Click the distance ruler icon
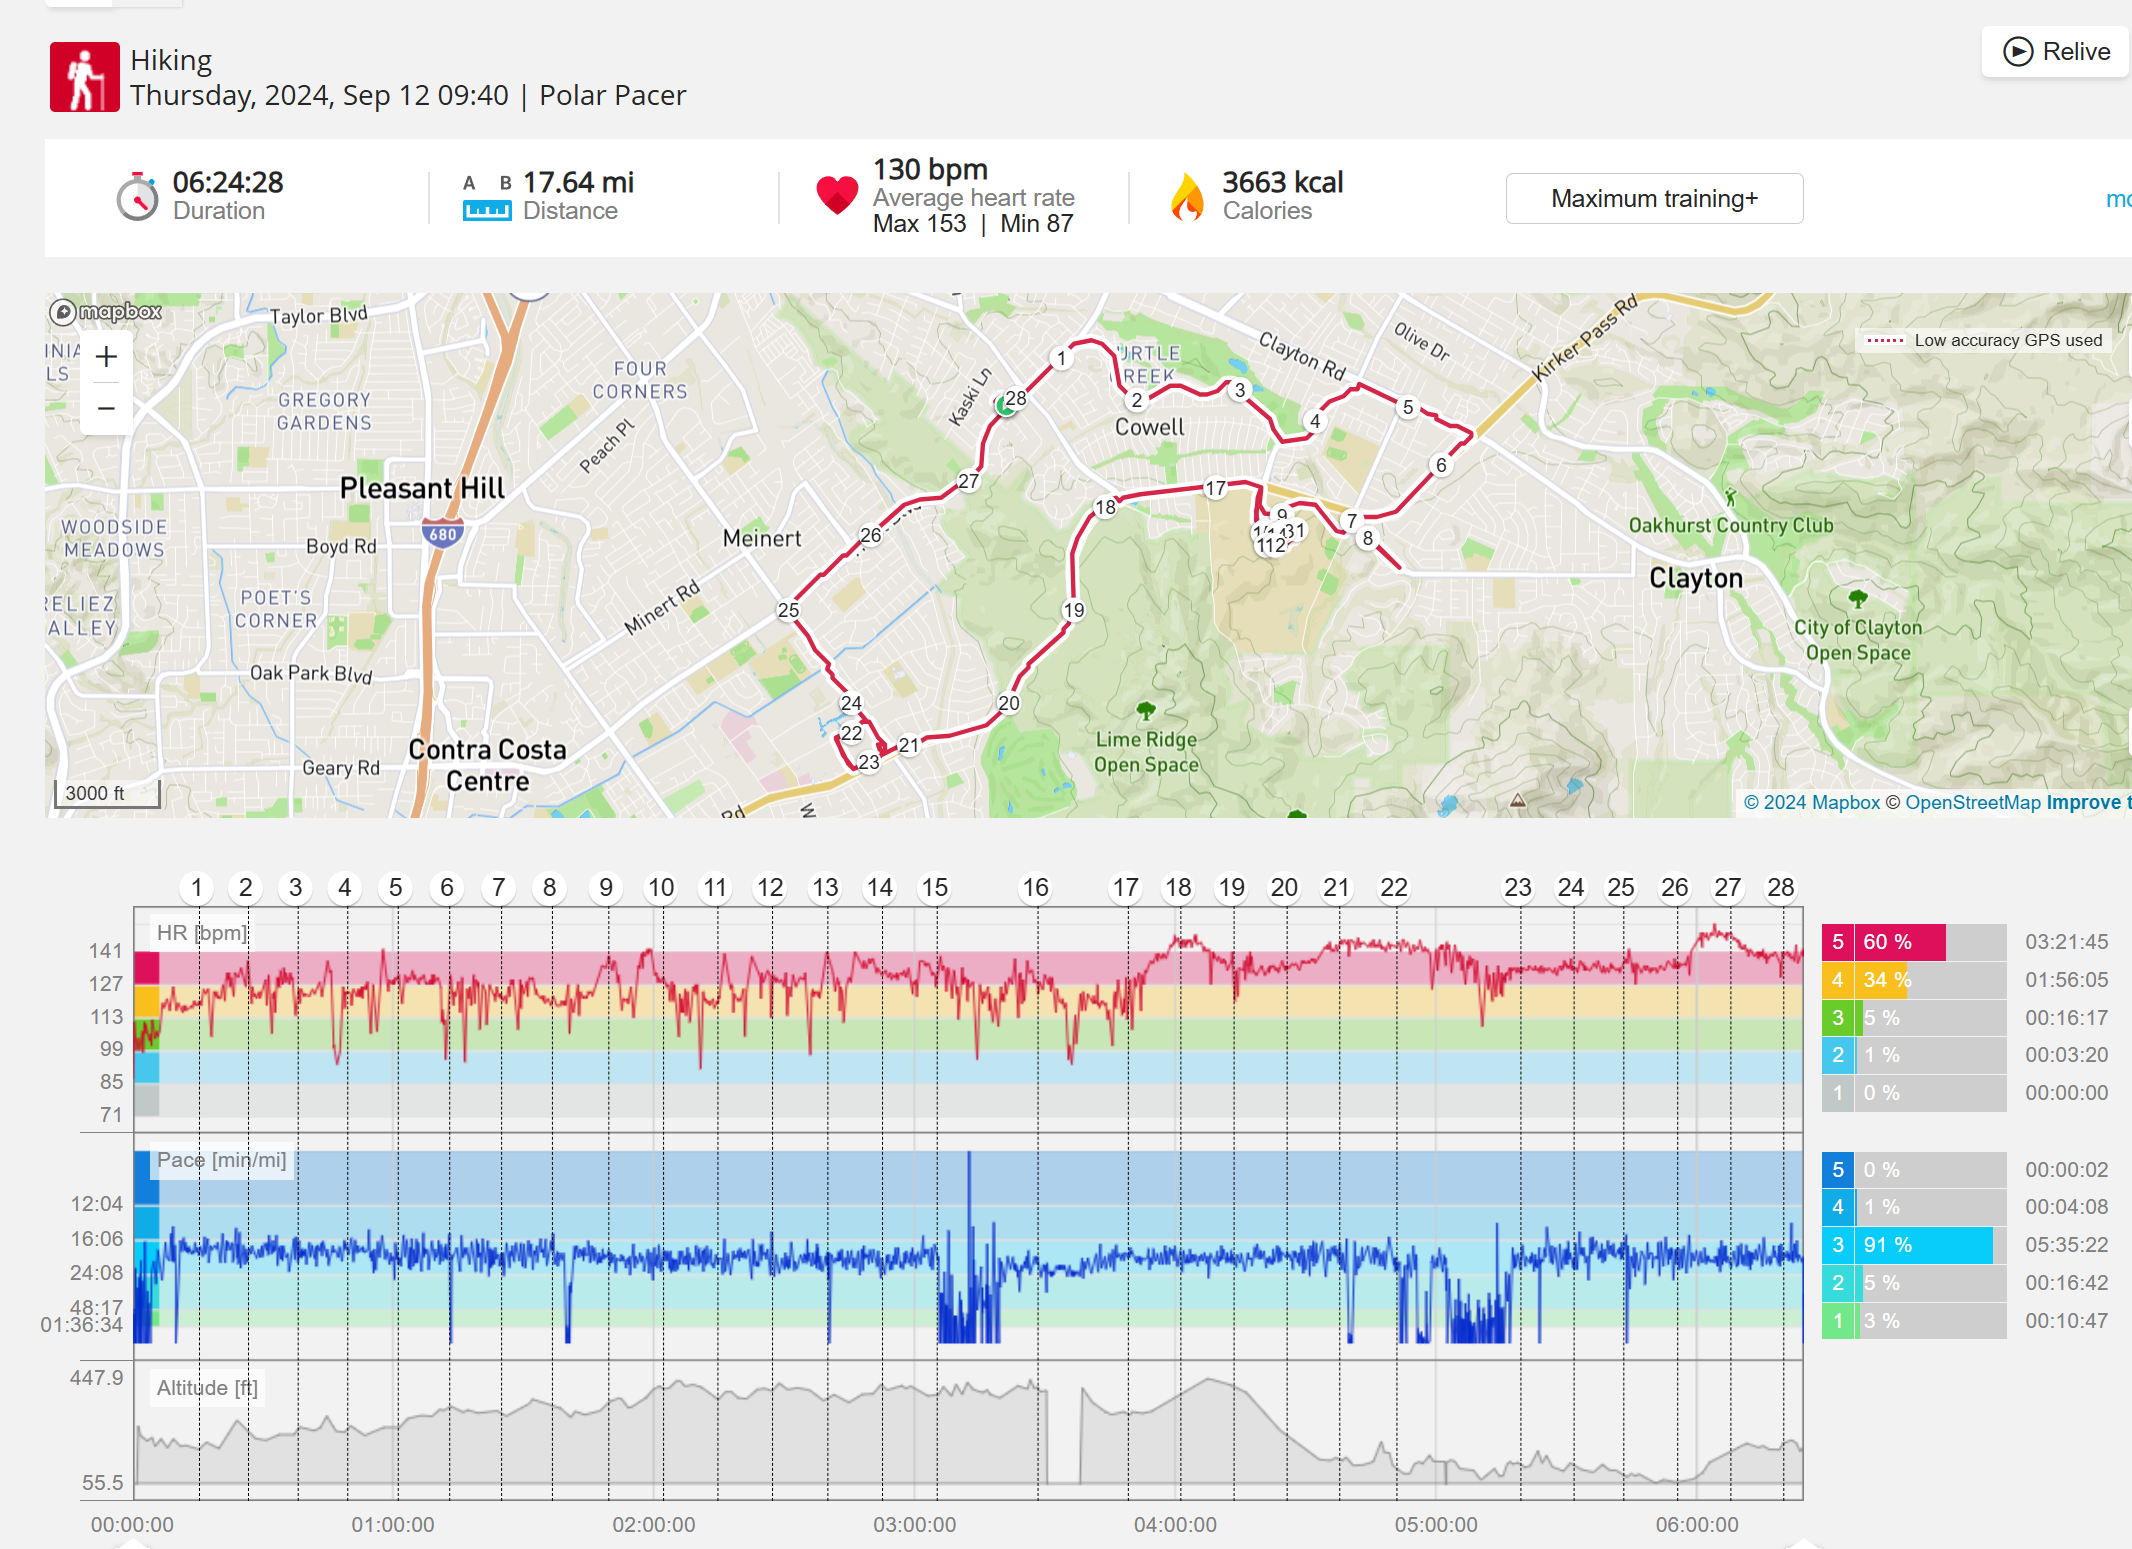 tap(487, 210)
